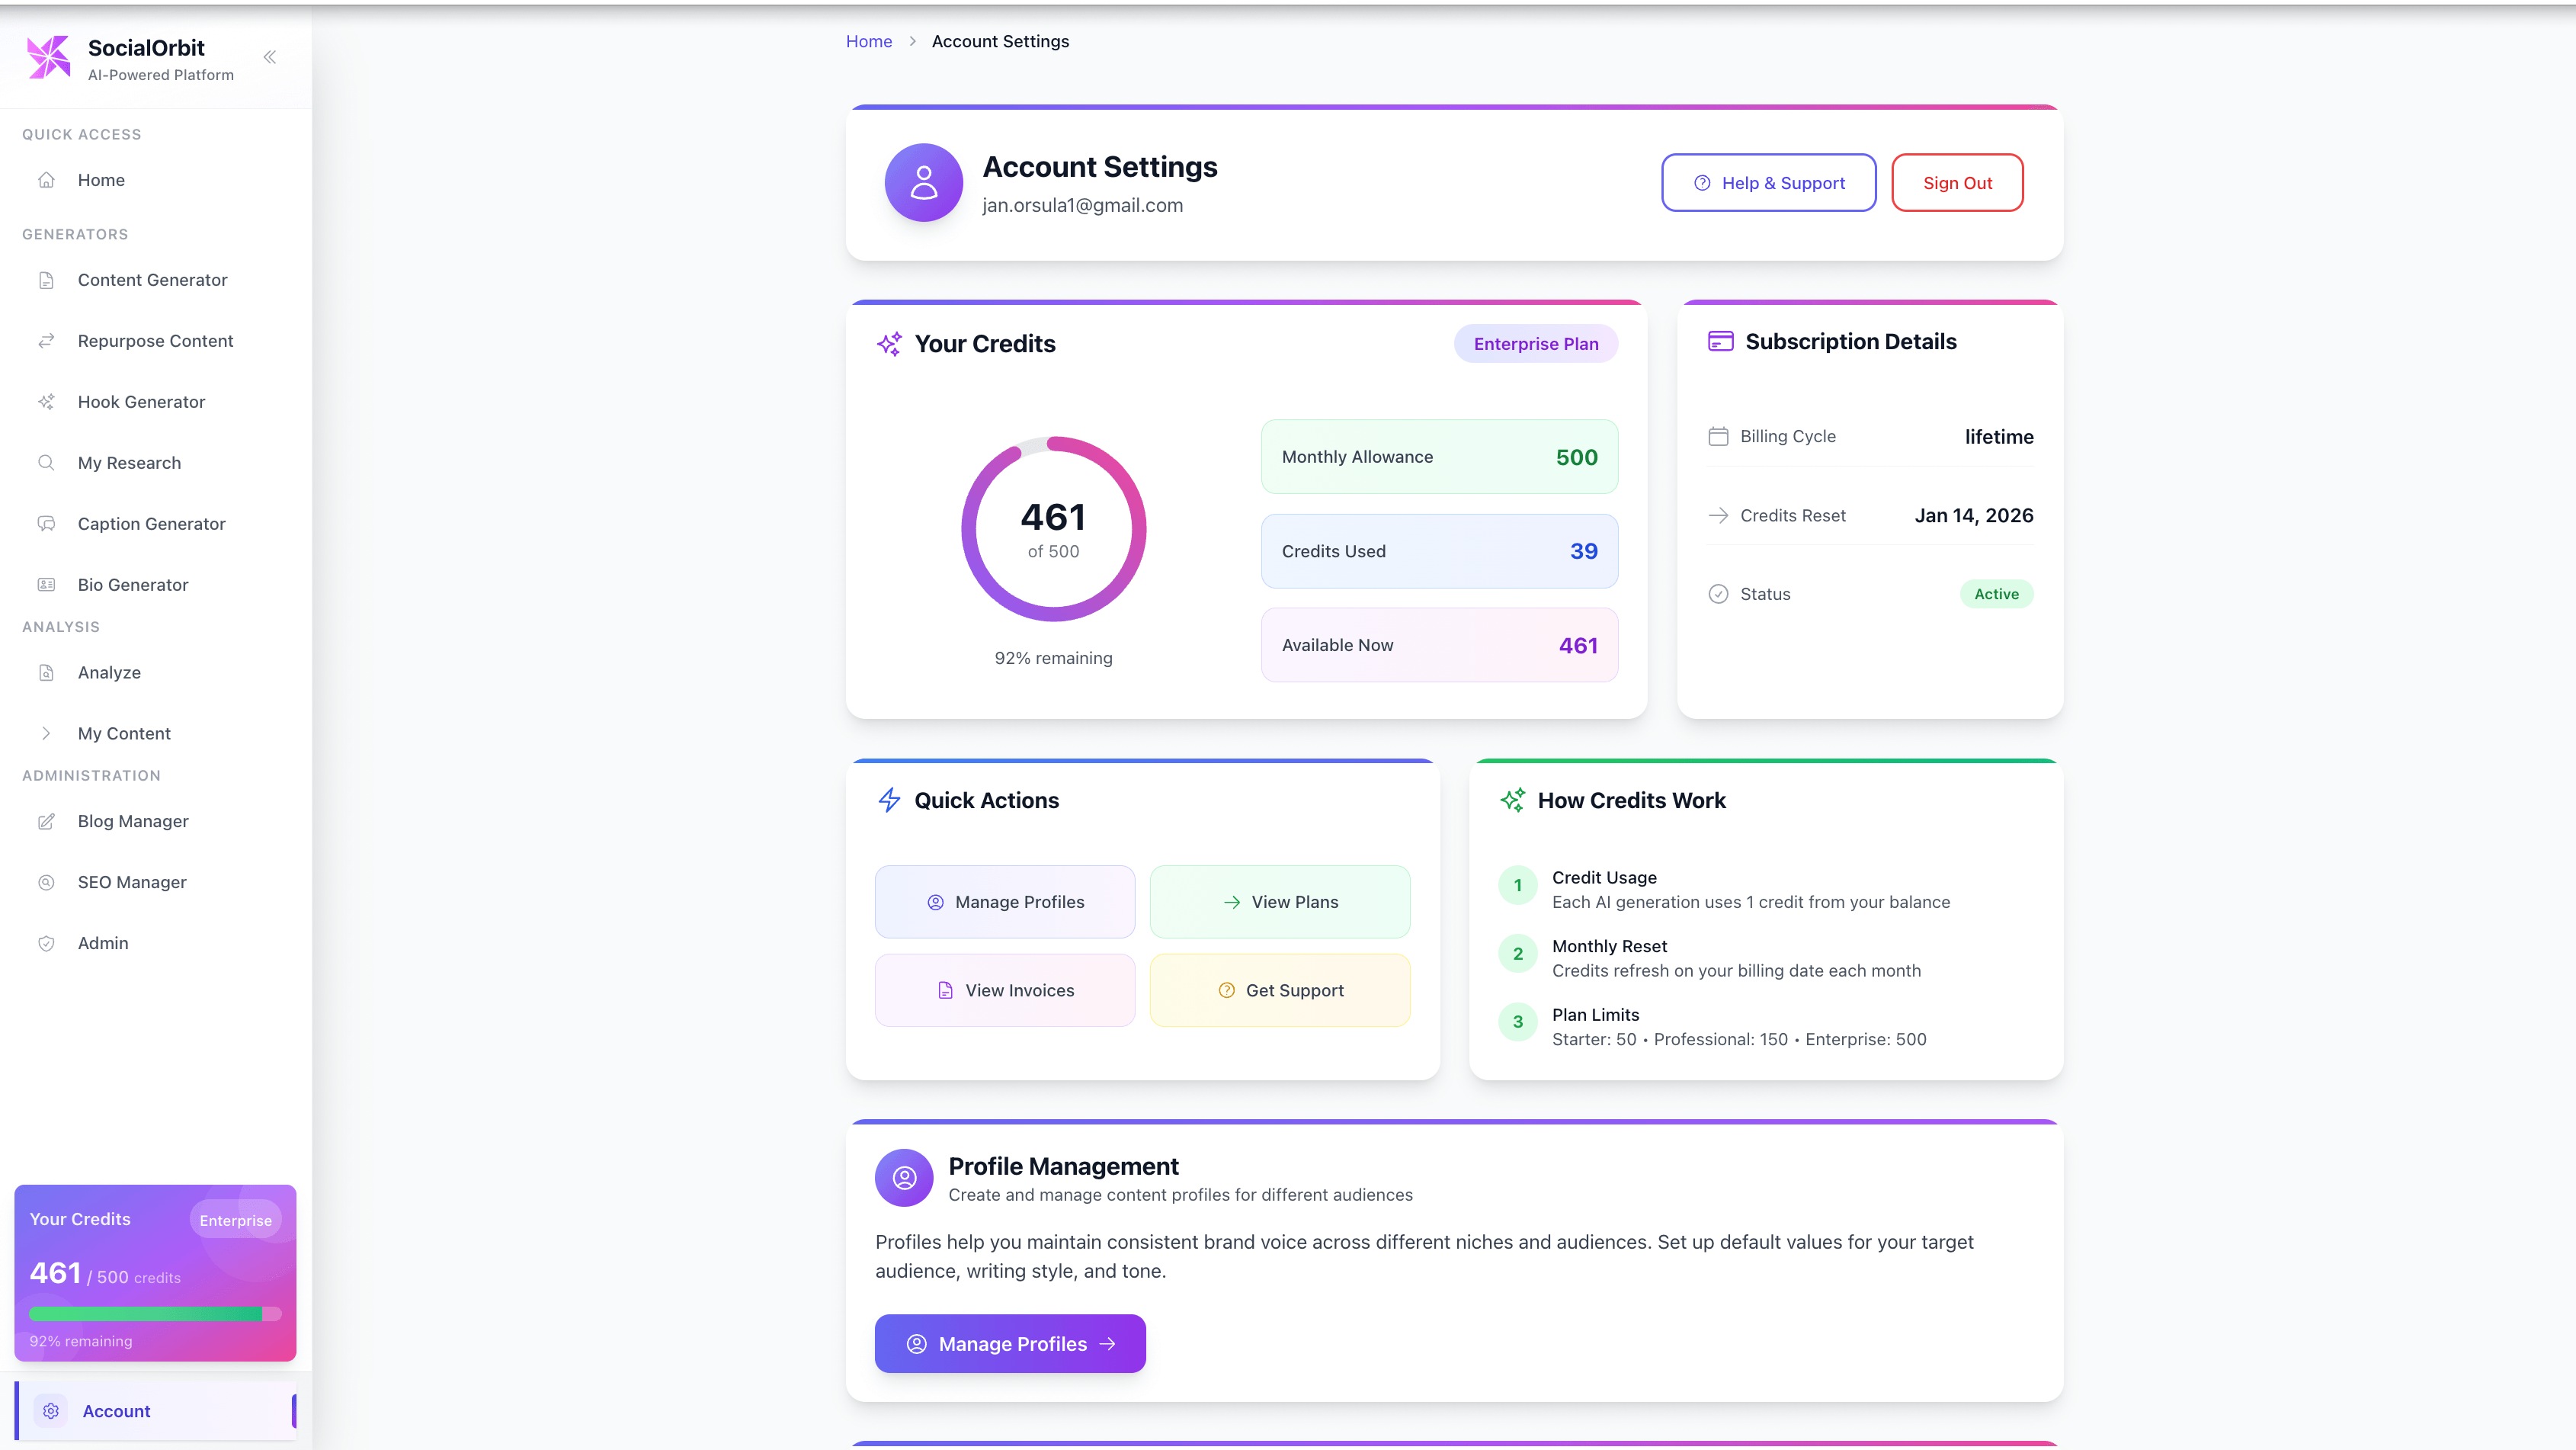
Task: Open the Bio Generator card icon
Action: 47,584
